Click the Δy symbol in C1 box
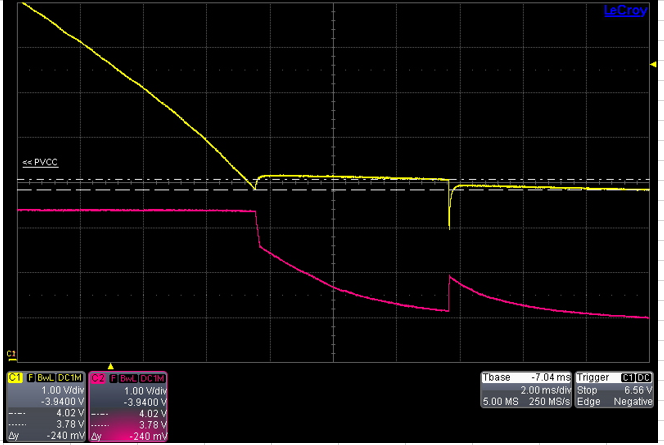 (14, 436)
